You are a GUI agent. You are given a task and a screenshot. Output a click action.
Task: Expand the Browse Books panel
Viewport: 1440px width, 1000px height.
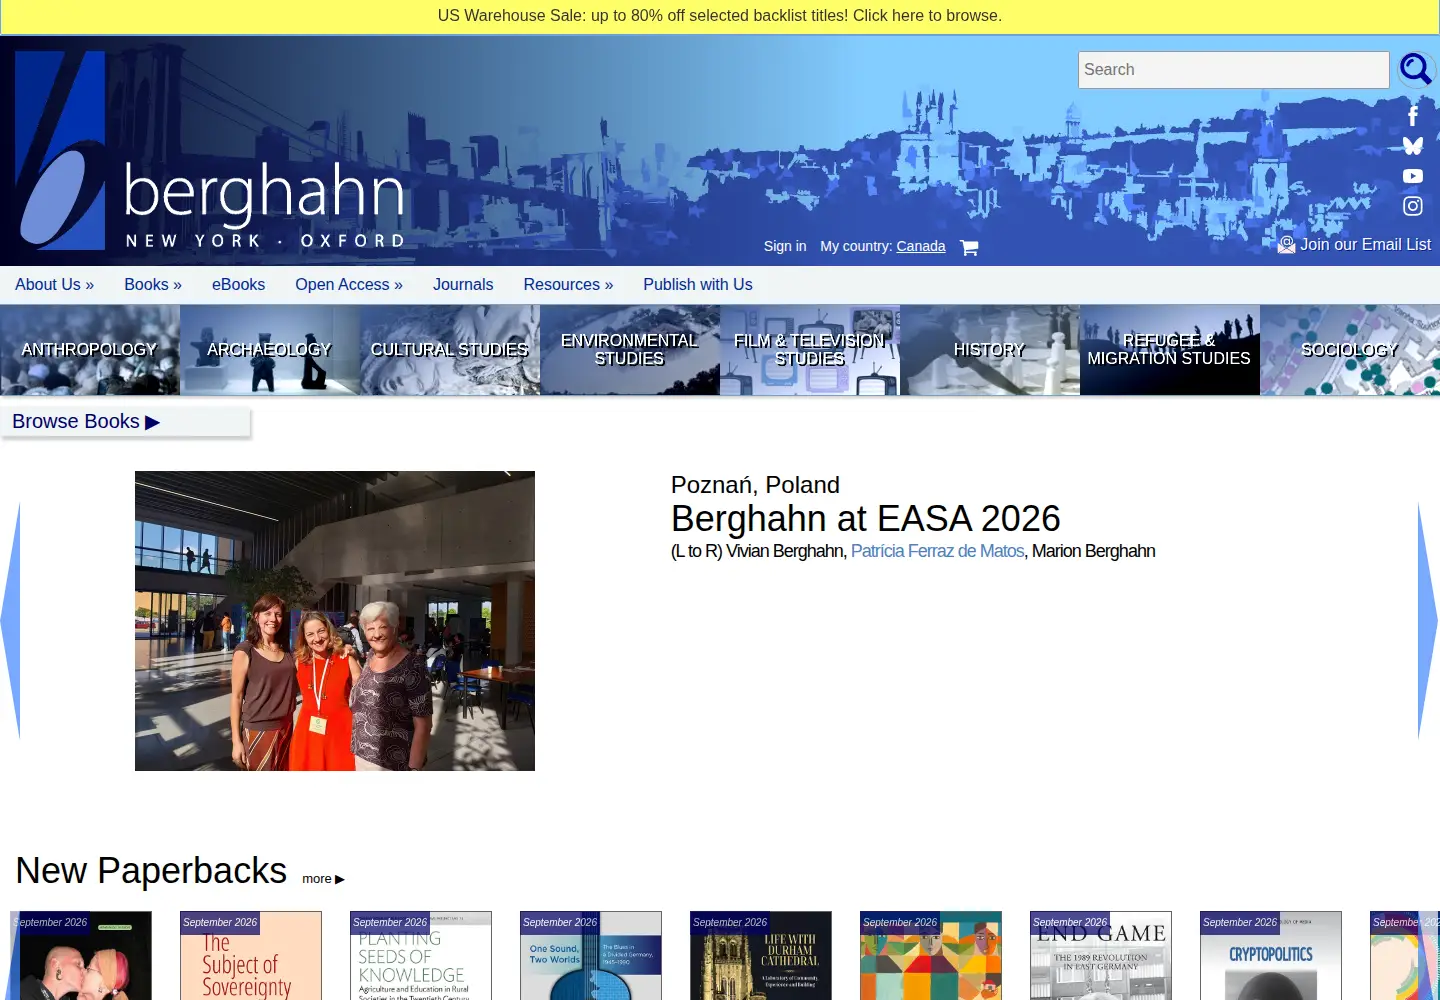coord(125,422)
